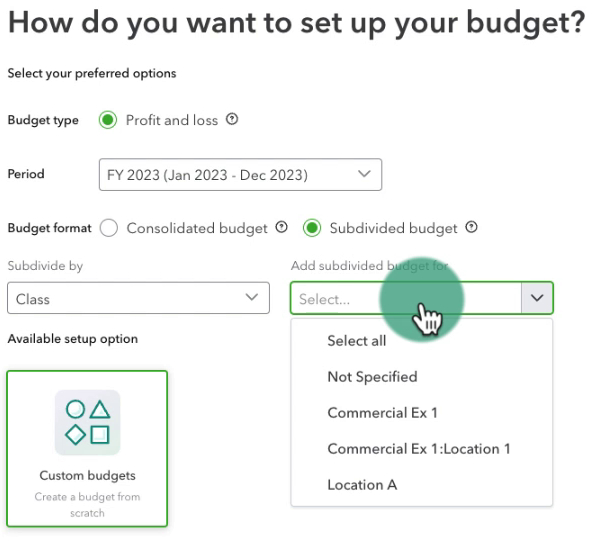Expand the Subdivide by Class dropdown
Image resolution: width=592 pixels, height=544 pixels.
(x=139, y=298)
